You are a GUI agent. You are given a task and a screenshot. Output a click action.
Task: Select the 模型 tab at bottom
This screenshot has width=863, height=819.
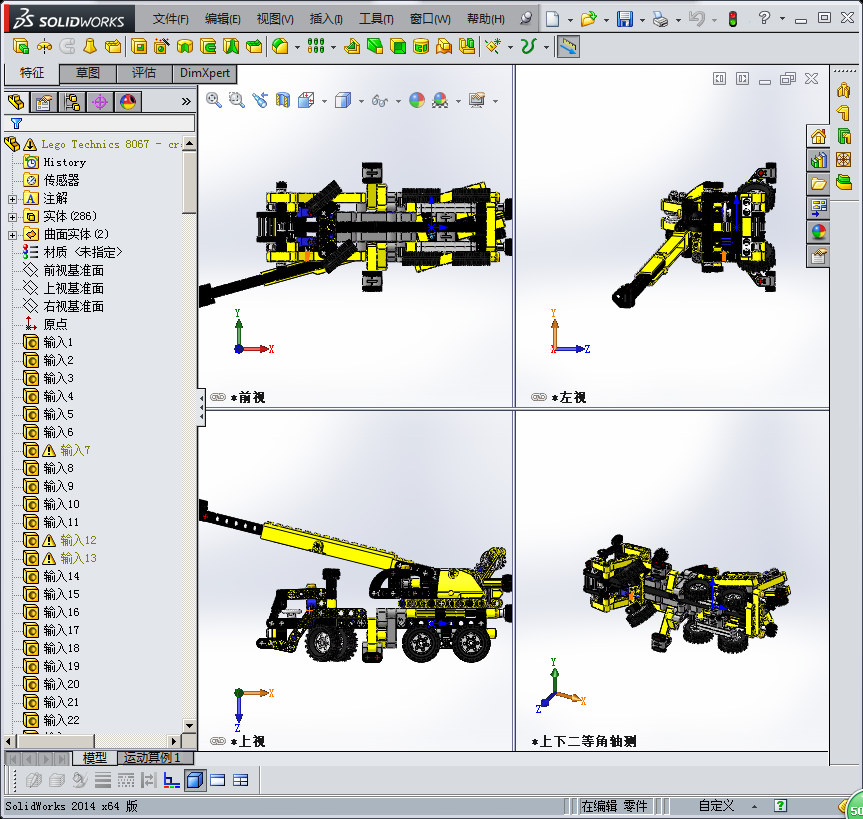95,758
